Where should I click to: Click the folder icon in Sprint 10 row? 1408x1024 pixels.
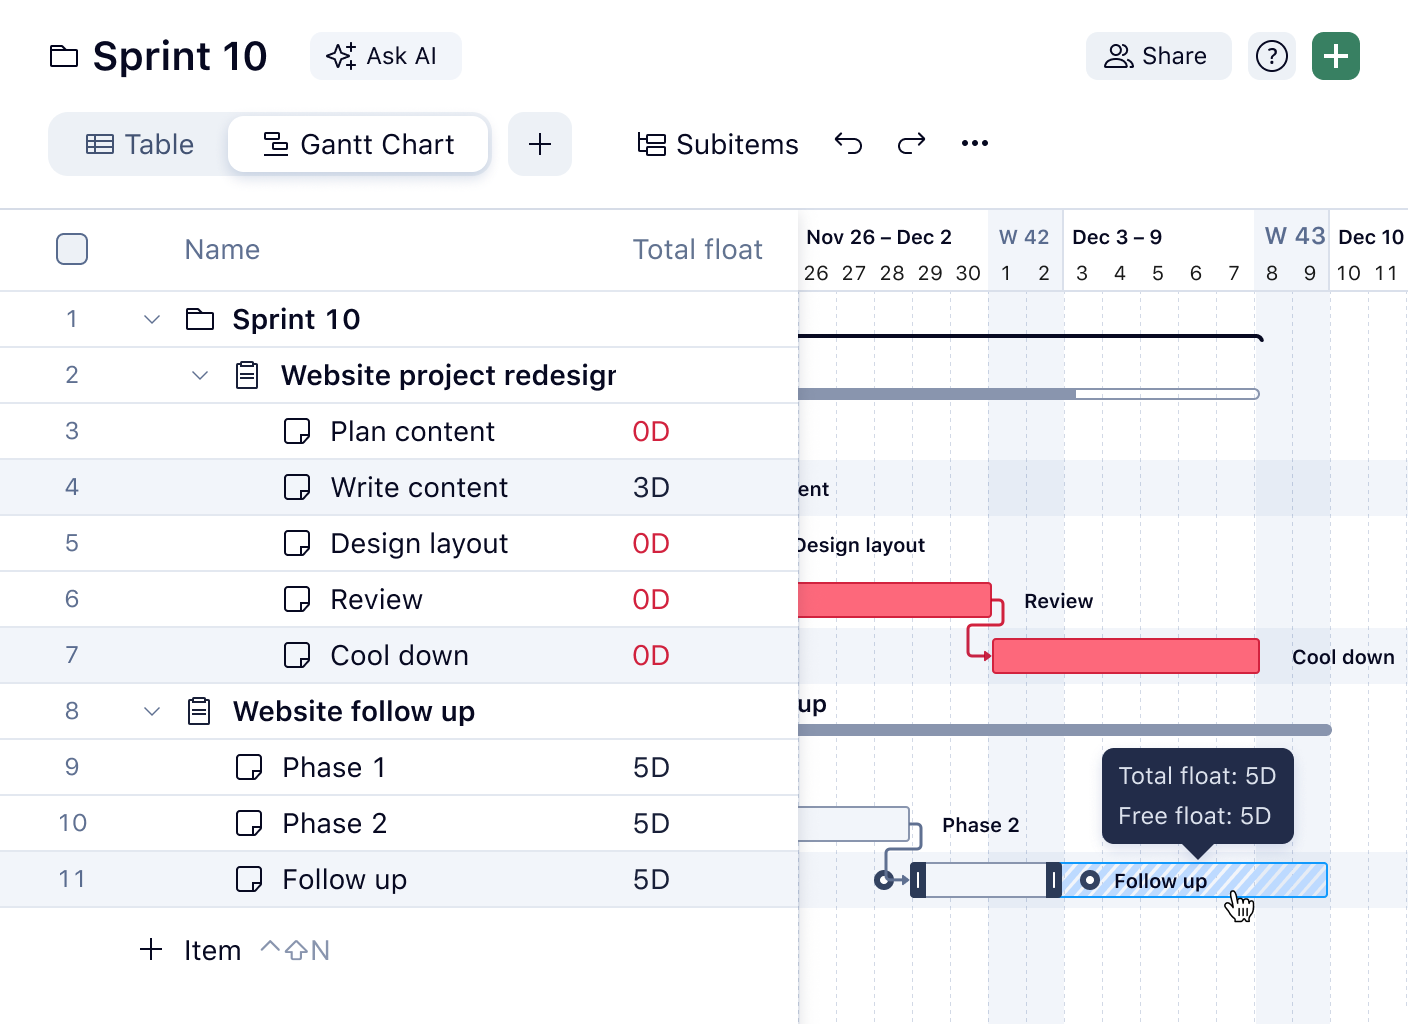(x=200, y=319)
